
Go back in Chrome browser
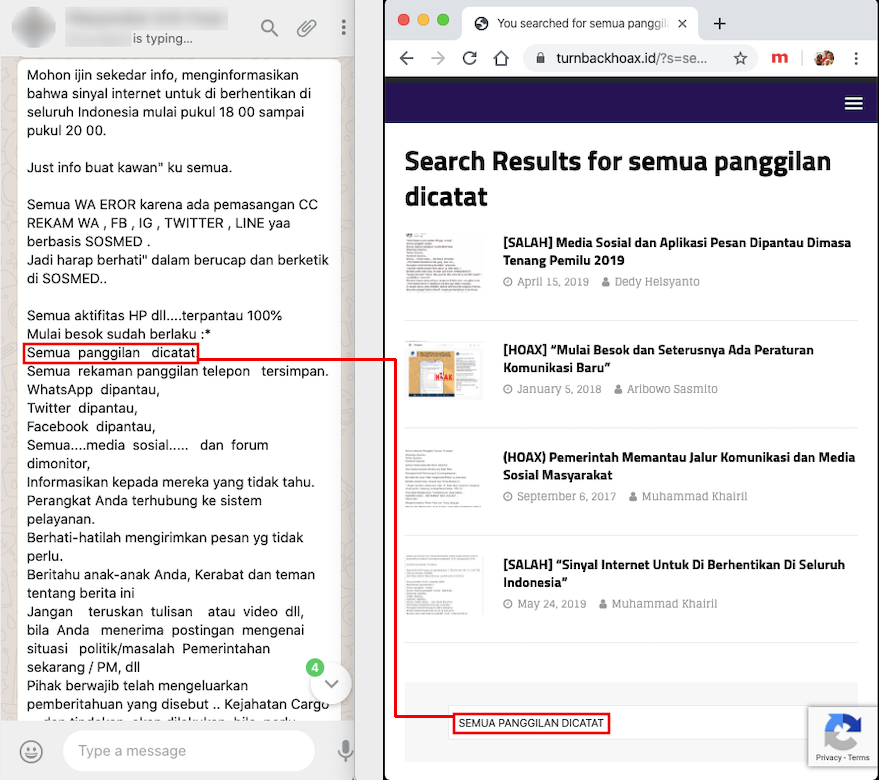click(x=407, y=58)
